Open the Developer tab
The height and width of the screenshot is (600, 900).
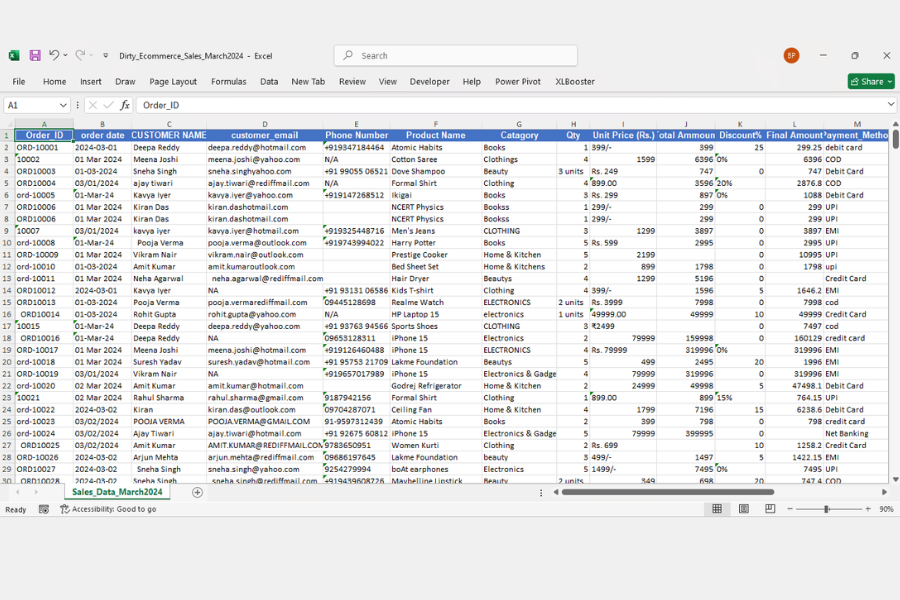[429, 82]
